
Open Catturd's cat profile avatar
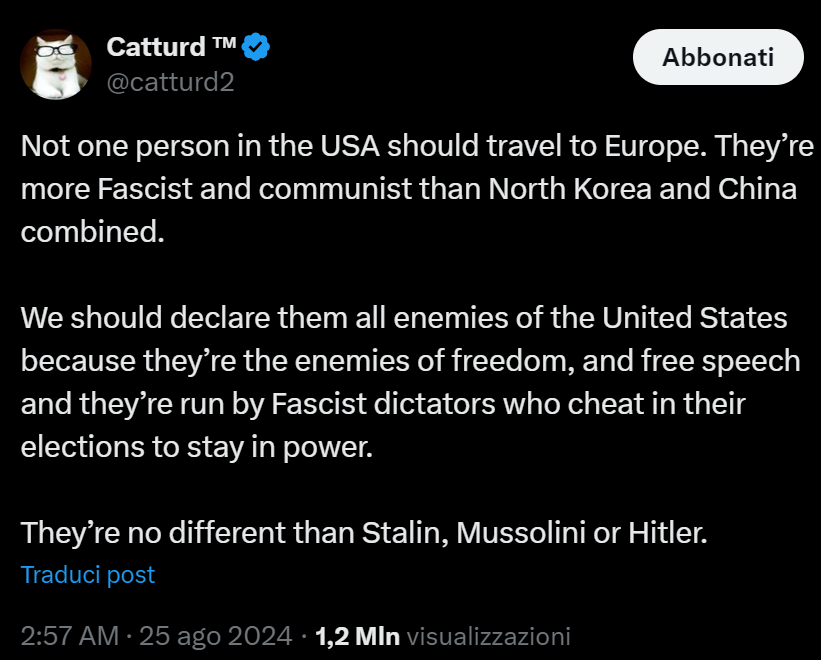(59, 64)
